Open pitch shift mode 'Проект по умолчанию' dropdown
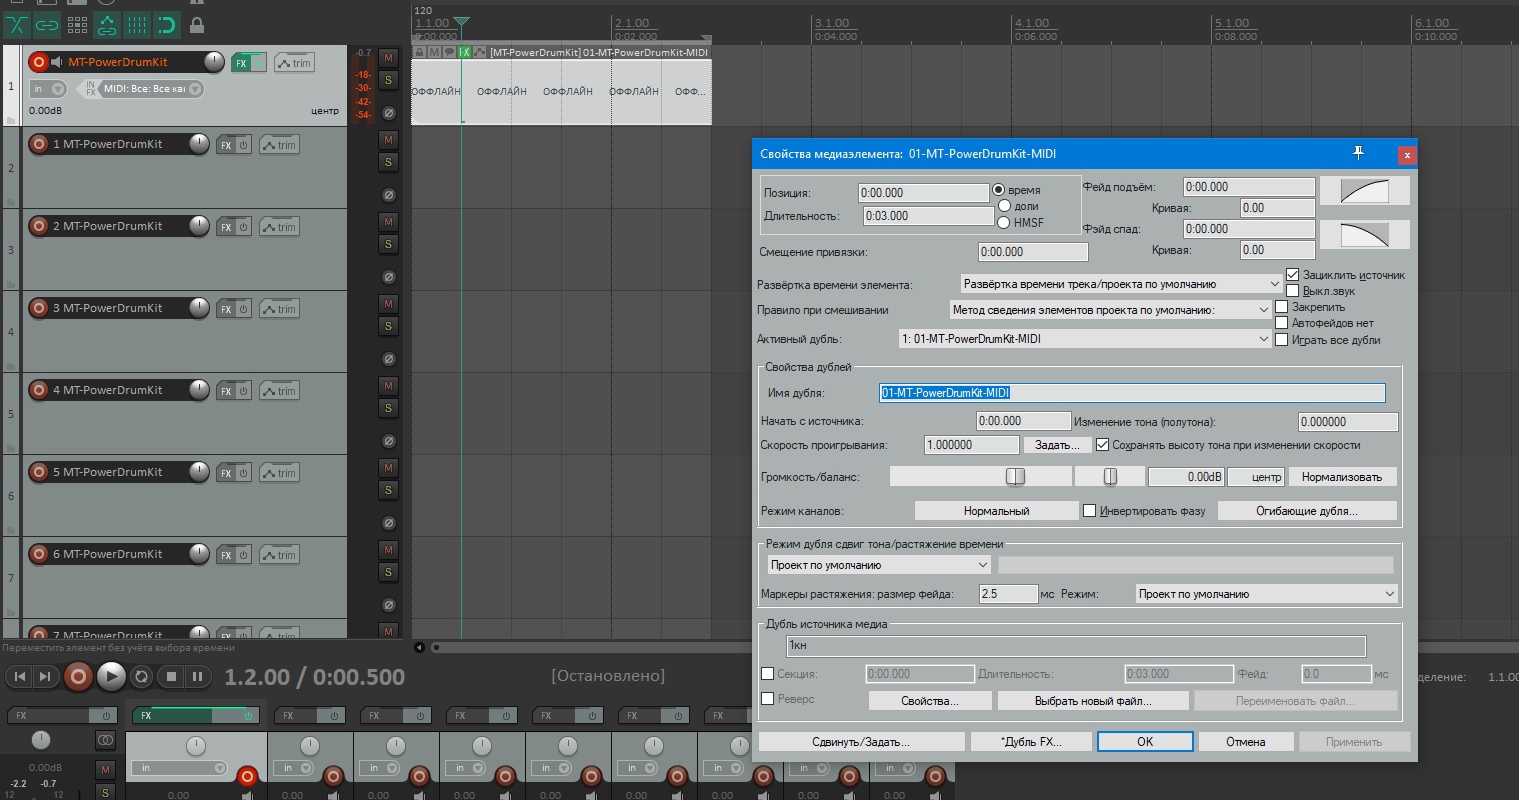This screenshot has width=1519, height=800. tap(877, 565)
